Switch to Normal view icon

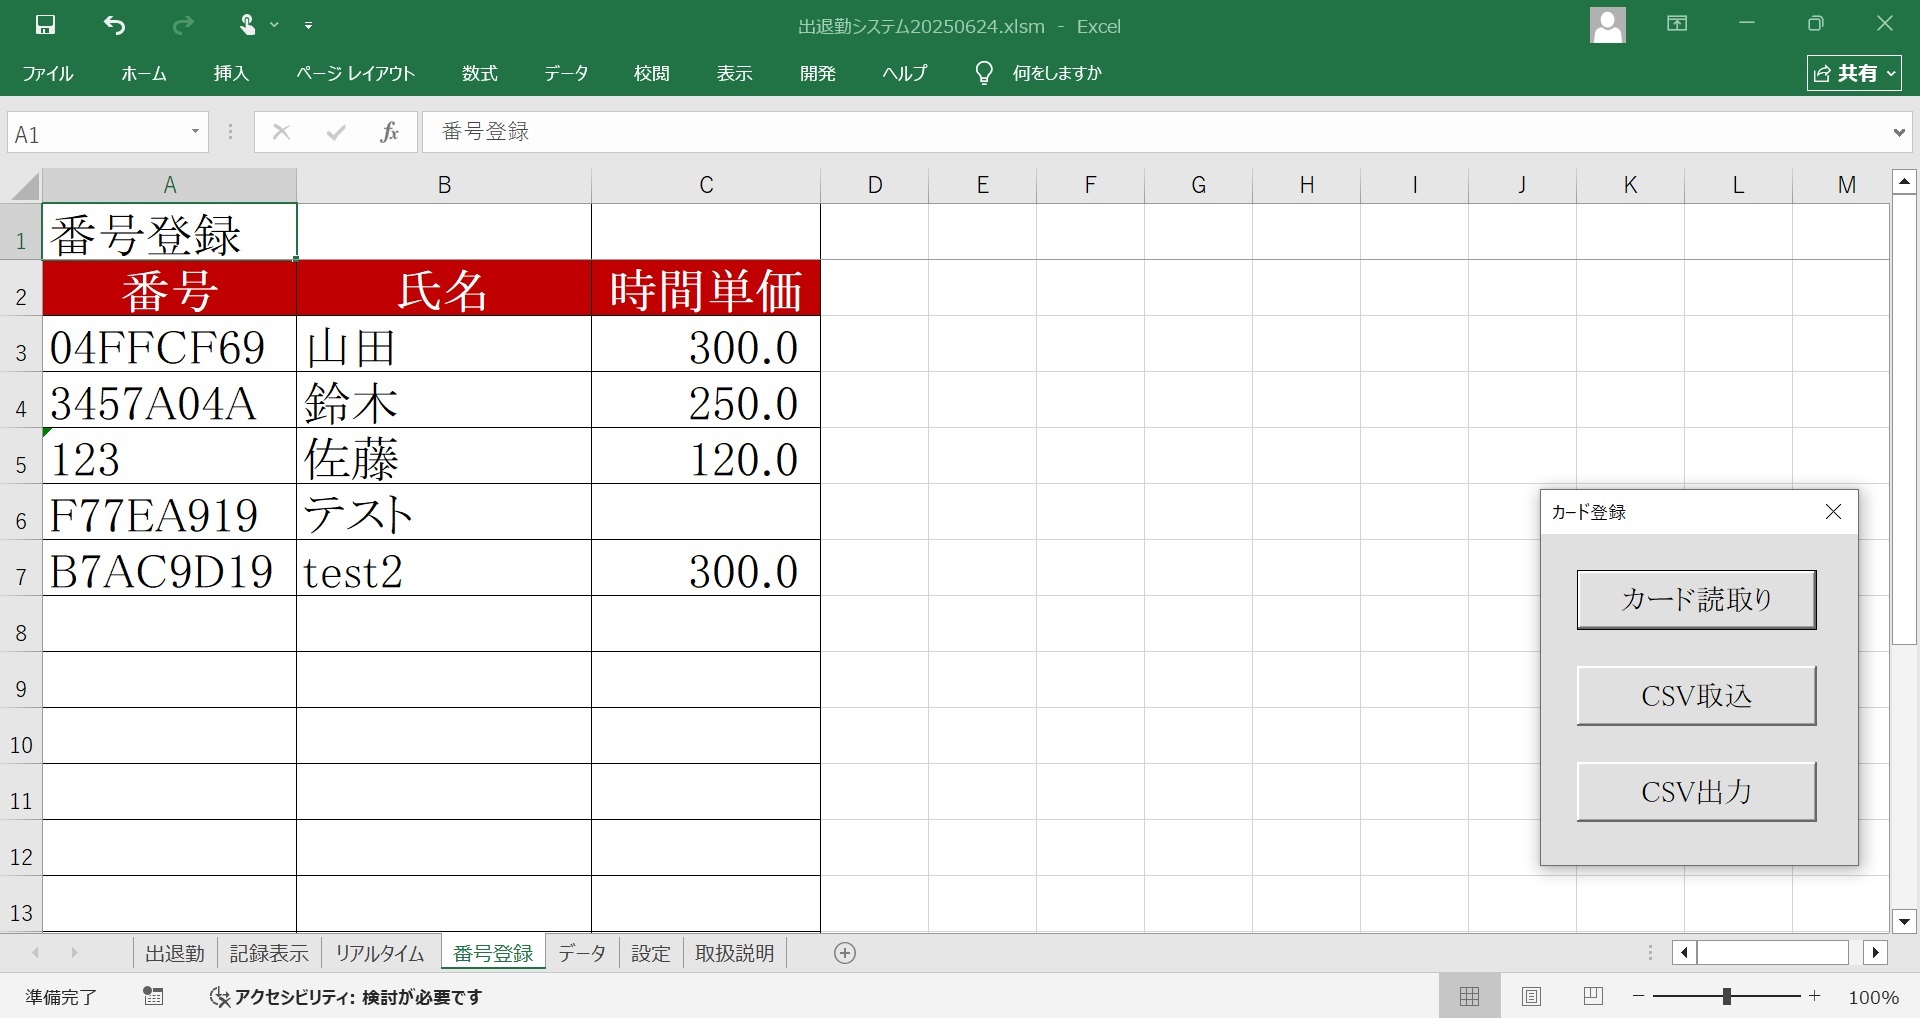pyautogui.click(x=1469, y=996)
